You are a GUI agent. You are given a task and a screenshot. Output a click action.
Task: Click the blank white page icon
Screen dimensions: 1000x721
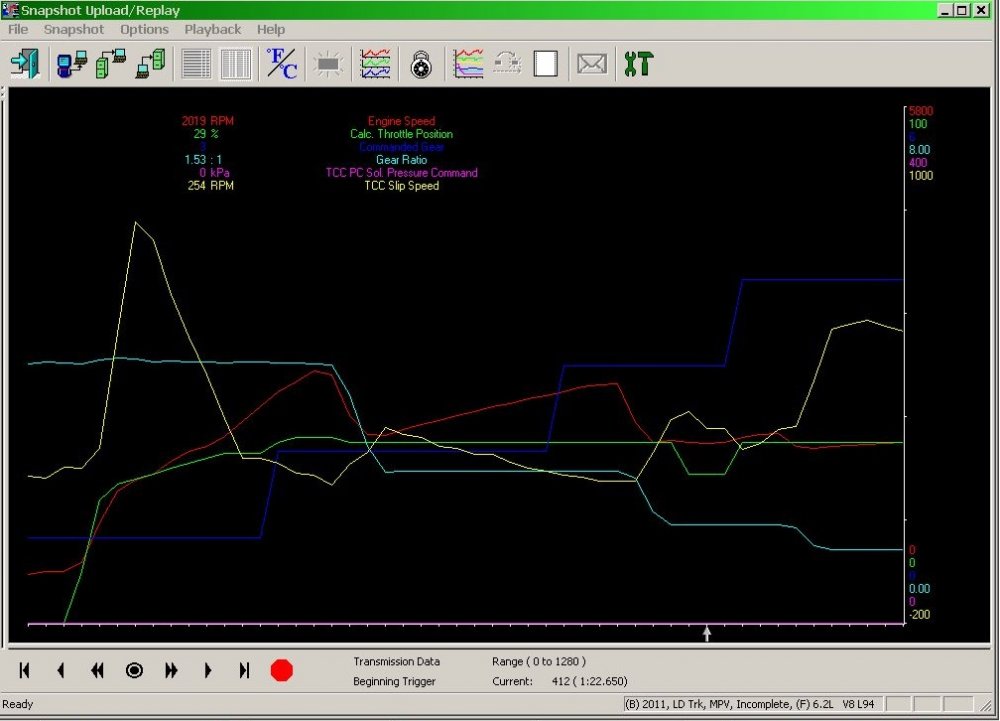coord(545,64)
